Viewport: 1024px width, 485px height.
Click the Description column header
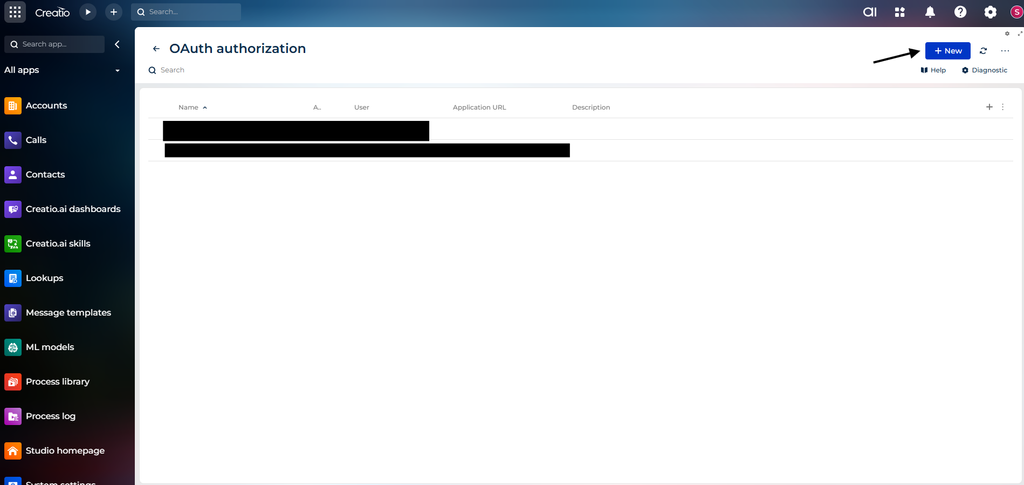pos(591,107)
